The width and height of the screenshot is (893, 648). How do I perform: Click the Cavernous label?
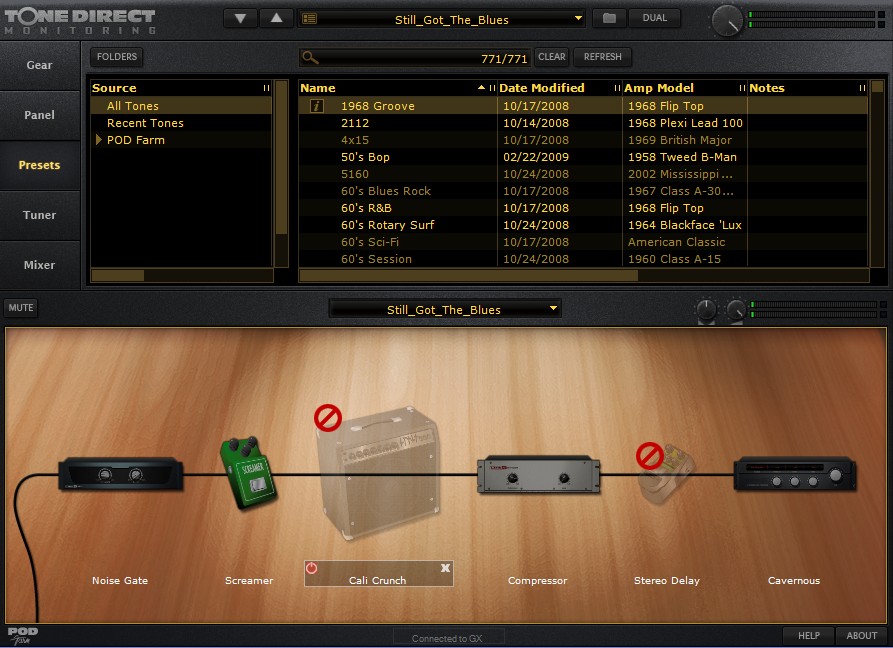(794, 580)
